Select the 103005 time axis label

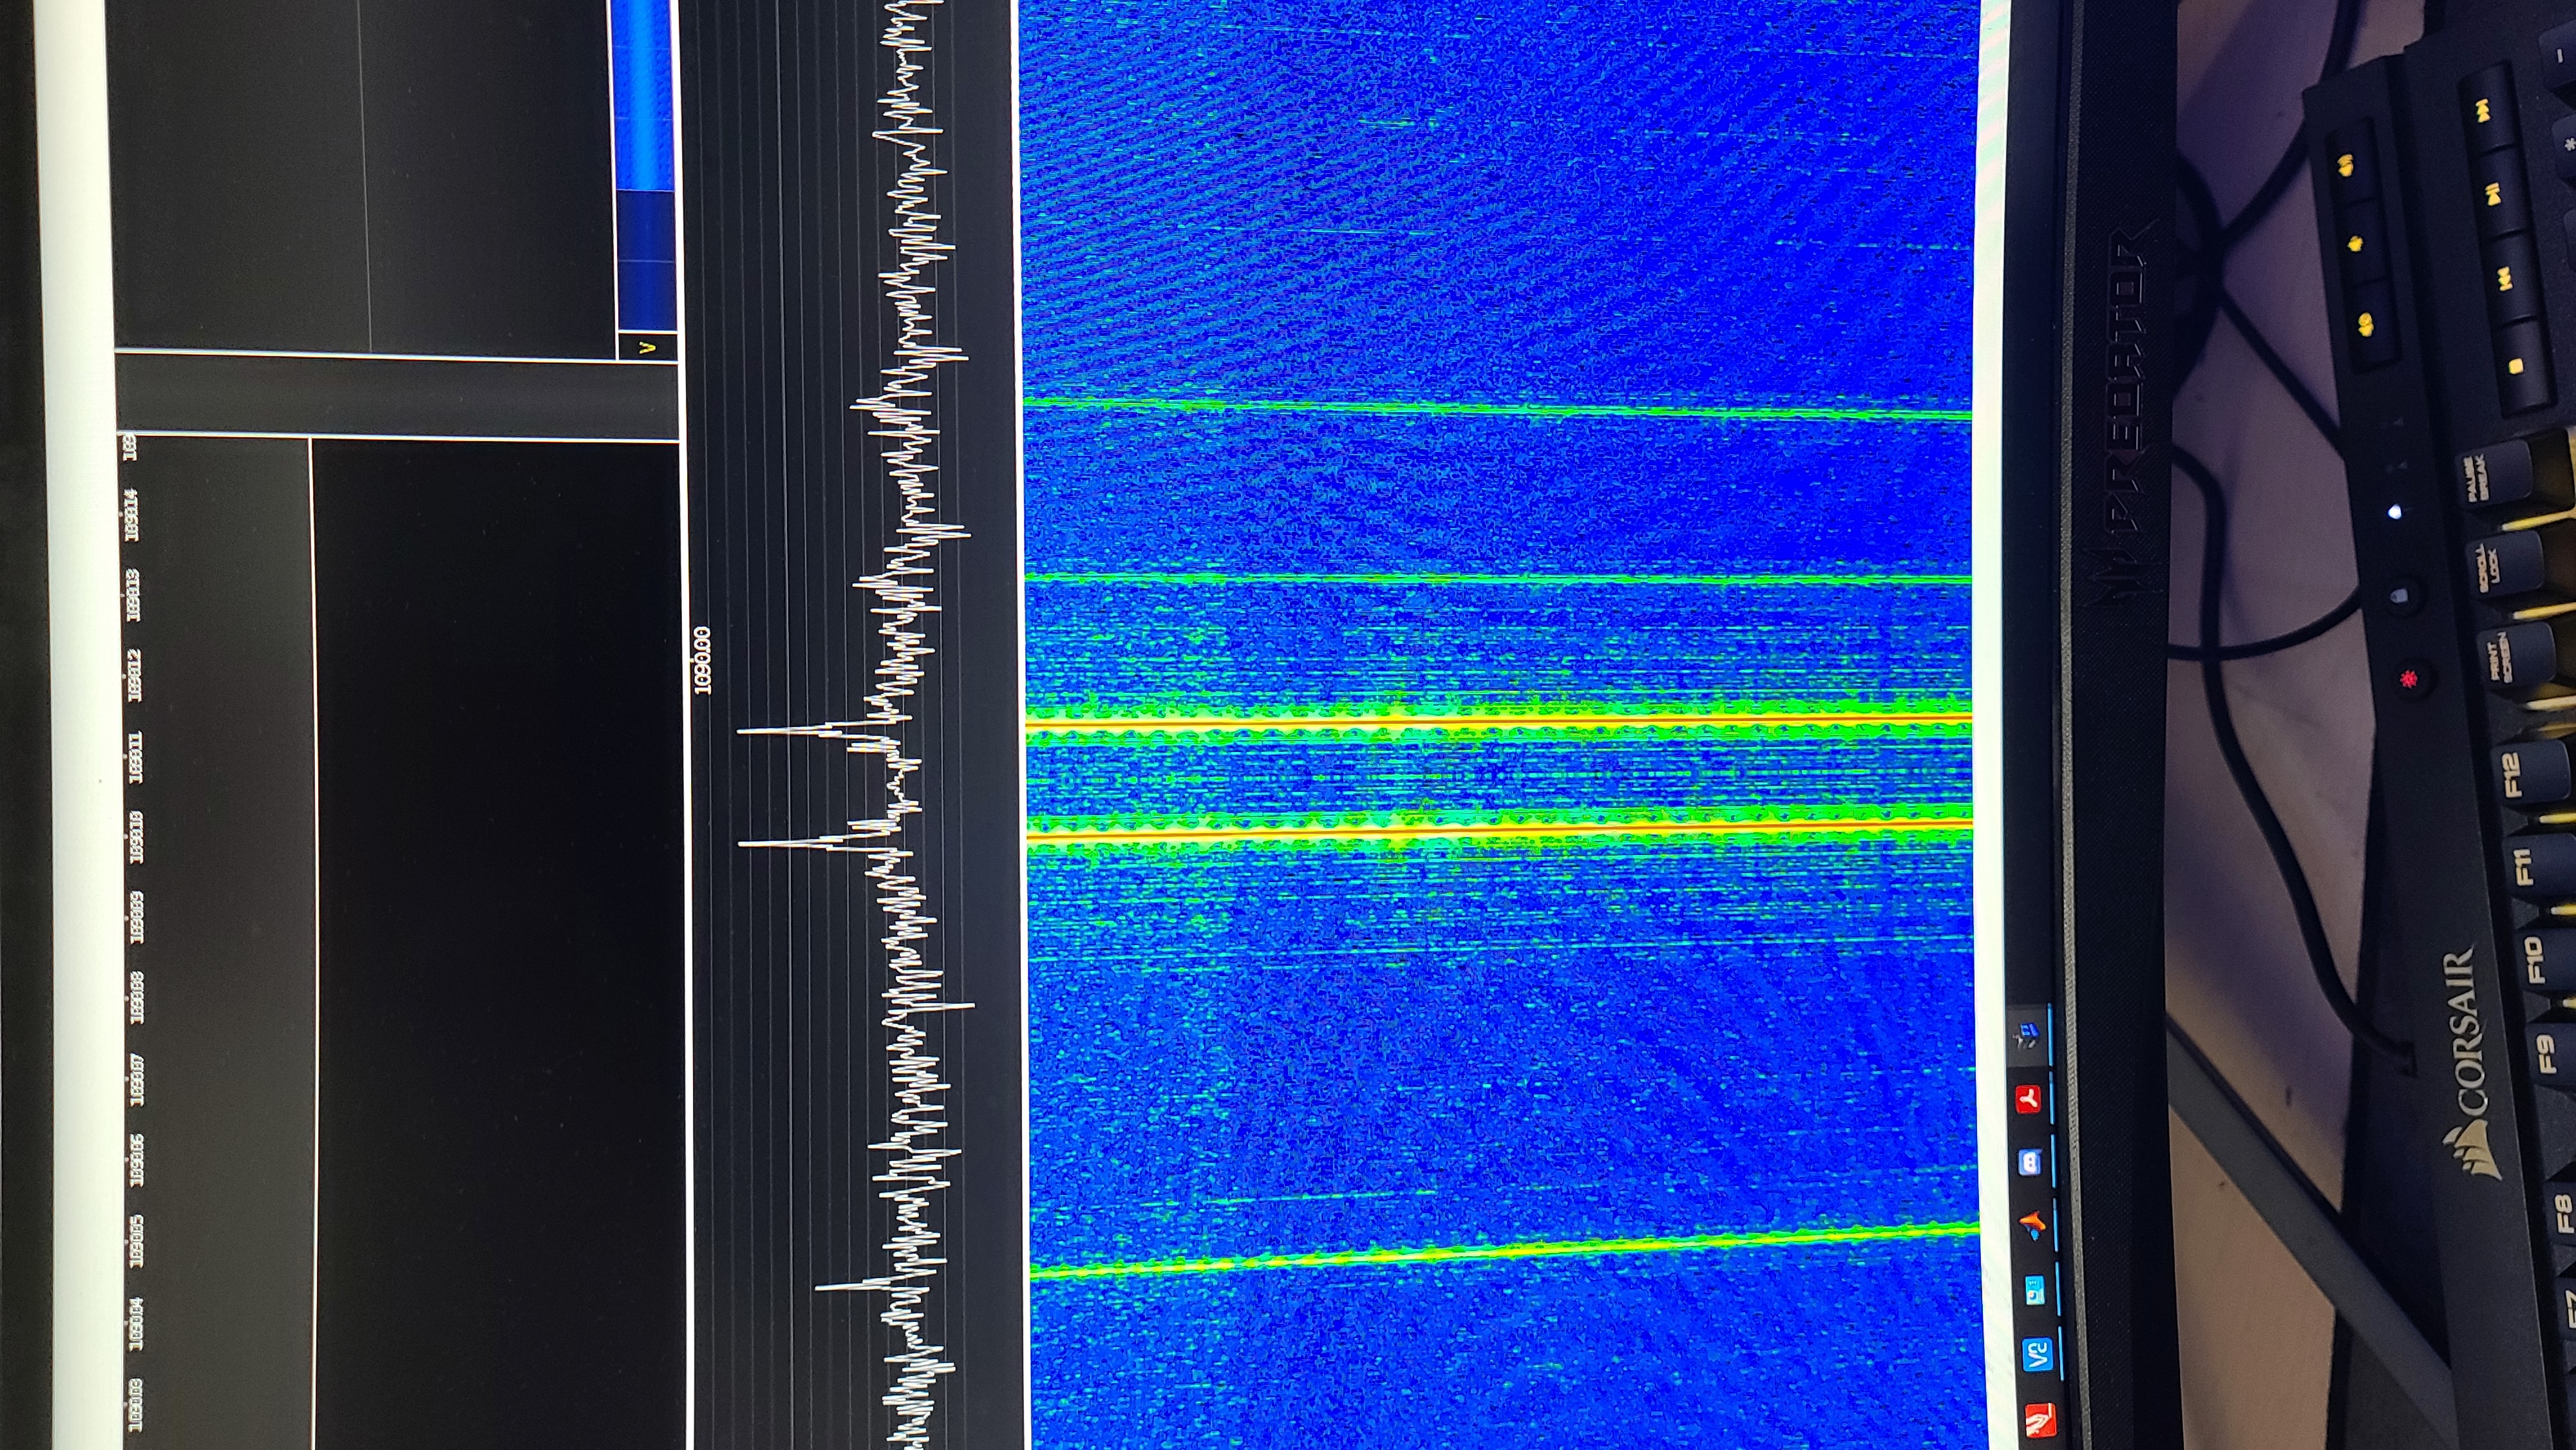point(135,1241)
